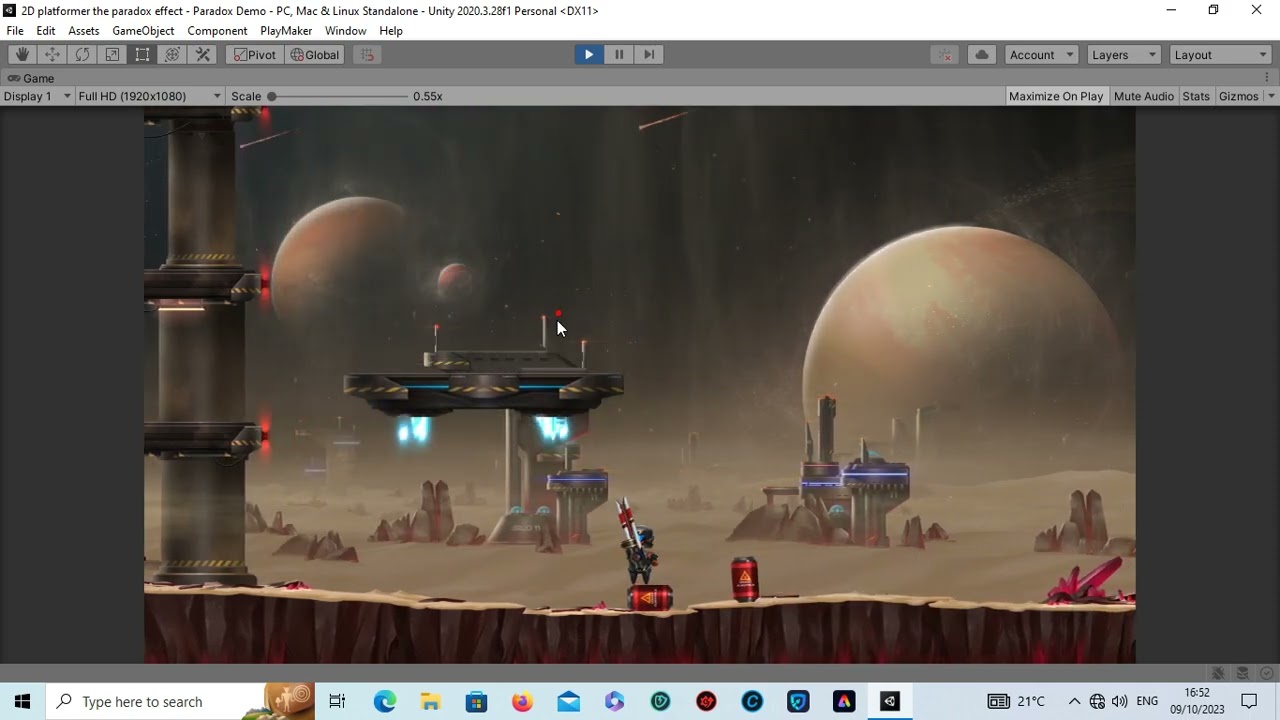Open the Window menu

coord(345,31)
